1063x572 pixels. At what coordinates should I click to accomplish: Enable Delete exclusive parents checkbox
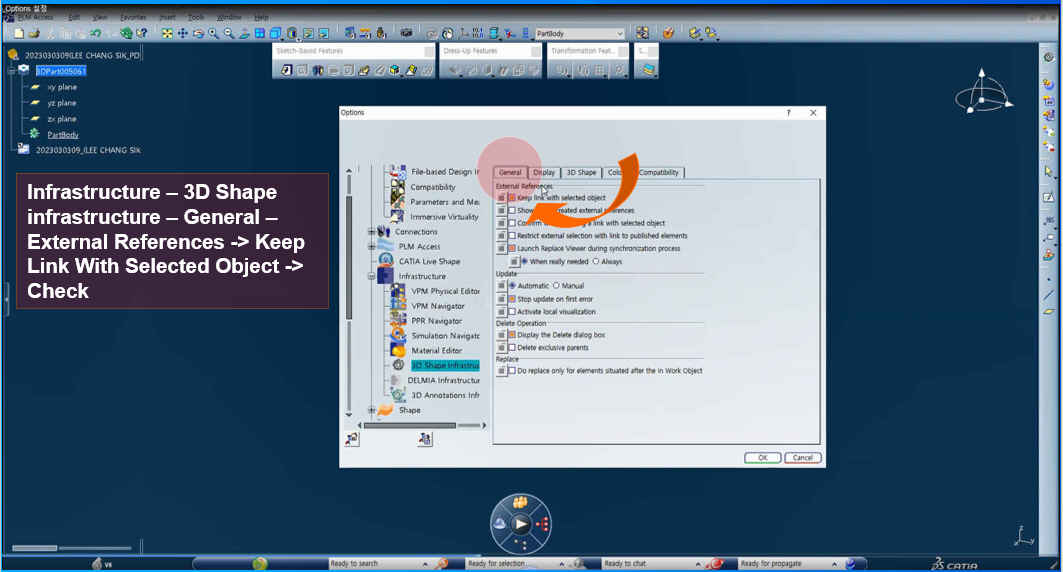[512, 348]
